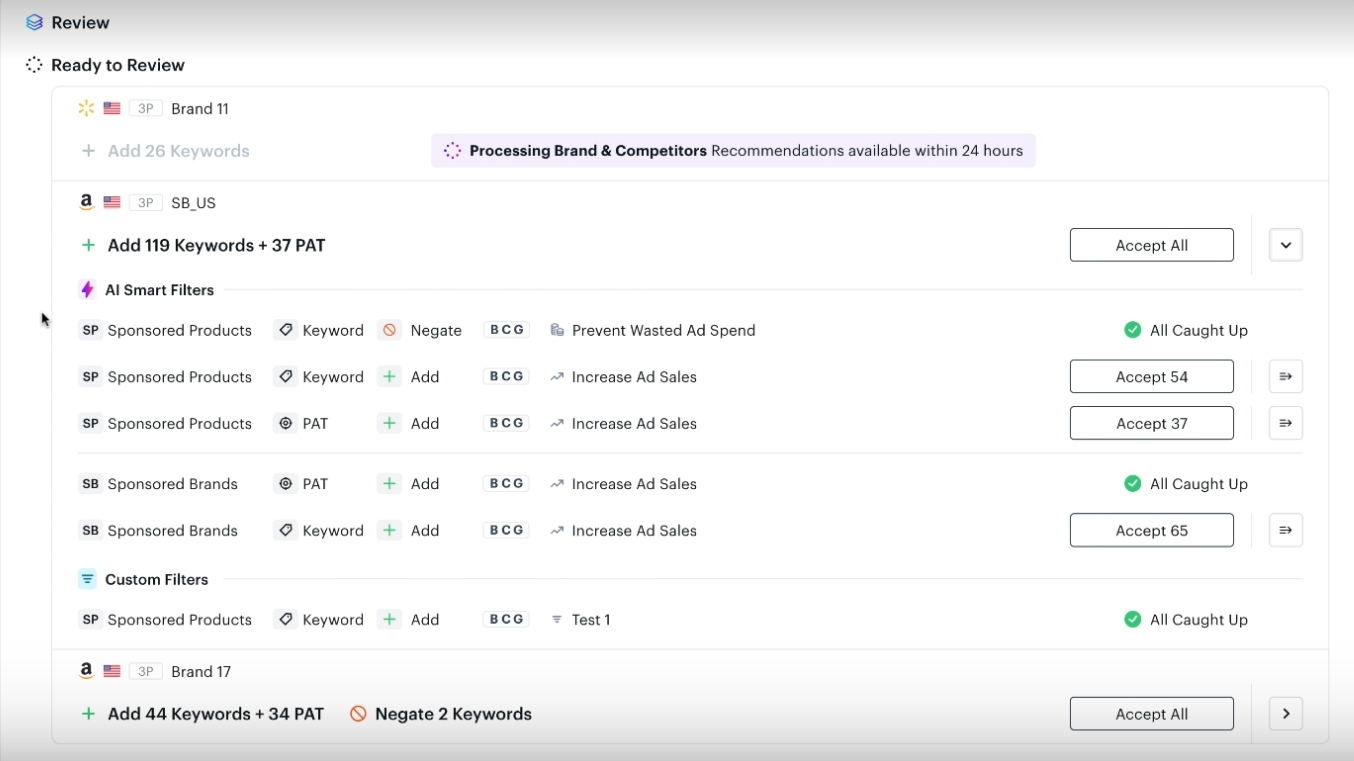Viewport: 1354px width, 761px height.
Task: Click the green check in the Negate row
Action: (x=1132, y=330)
